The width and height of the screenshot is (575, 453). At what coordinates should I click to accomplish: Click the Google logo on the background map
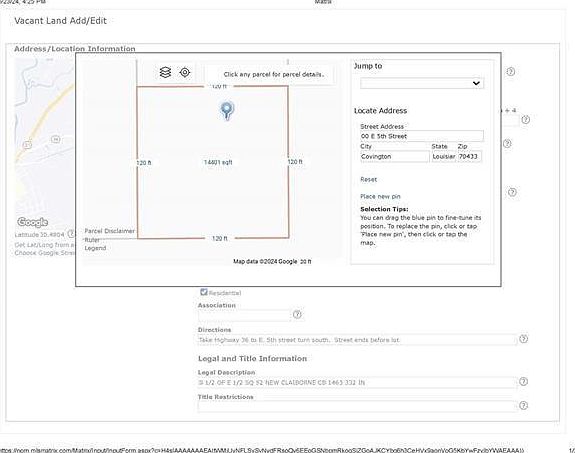click(x=33, y=222)
